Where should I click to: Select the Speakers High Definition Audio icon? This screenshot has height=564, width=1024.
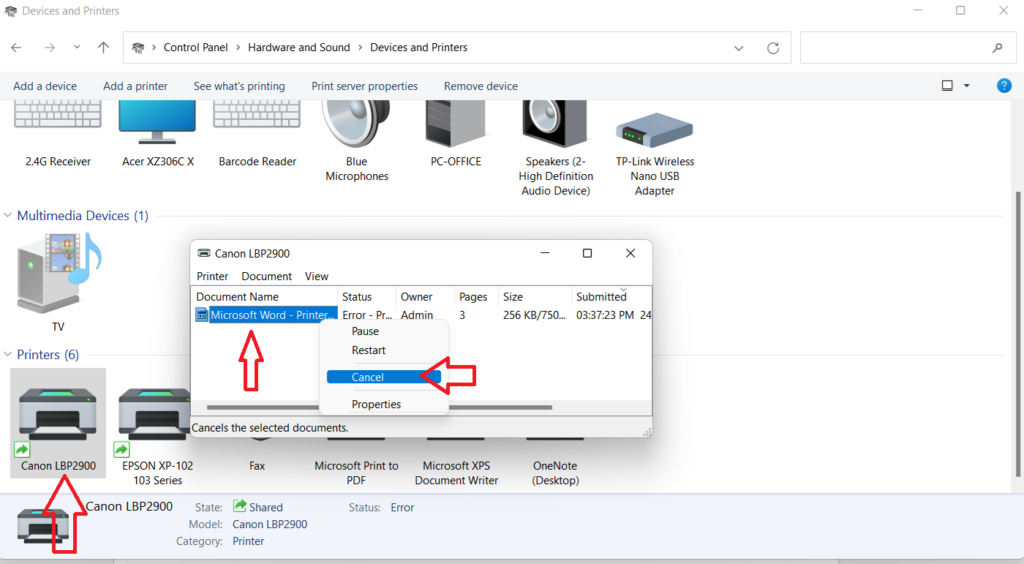(554, 124)
